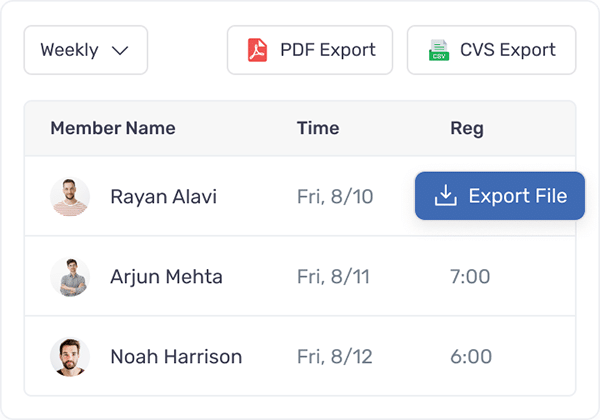600x420 pixels.
Task: Select the Noah Harrison name
Action: [176, 357]
